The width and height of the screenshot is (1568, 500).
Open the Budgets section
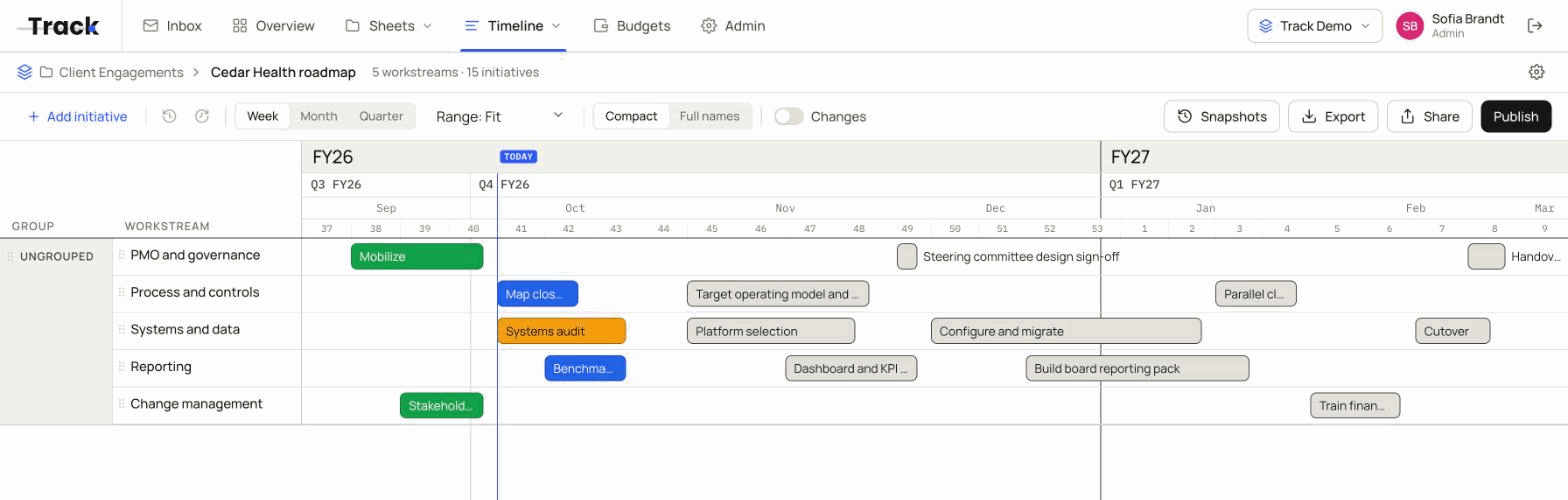(x=632, y=26)
